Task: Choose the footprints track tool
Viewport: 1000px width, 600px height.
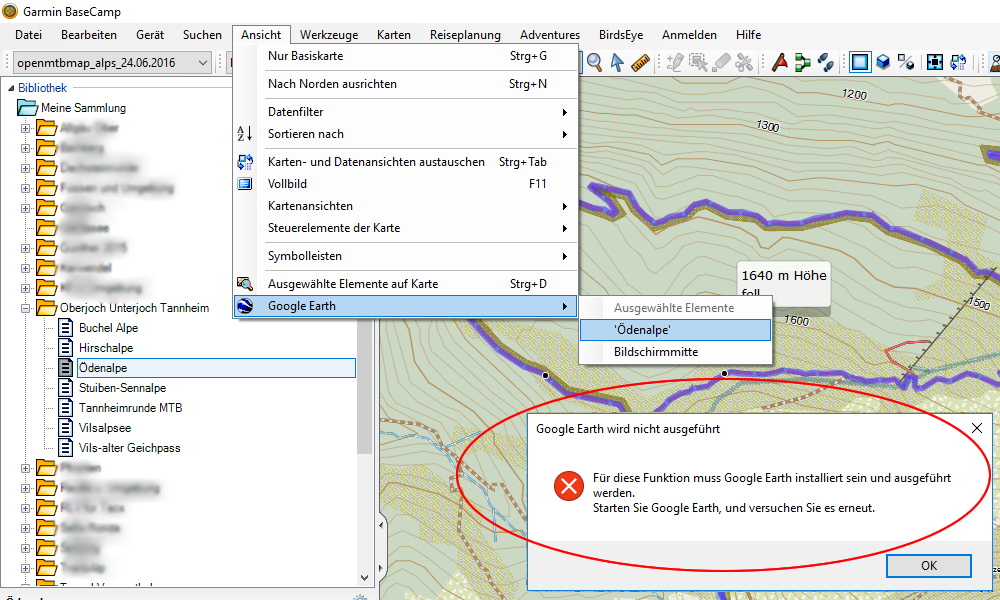Action: (825, 63)
